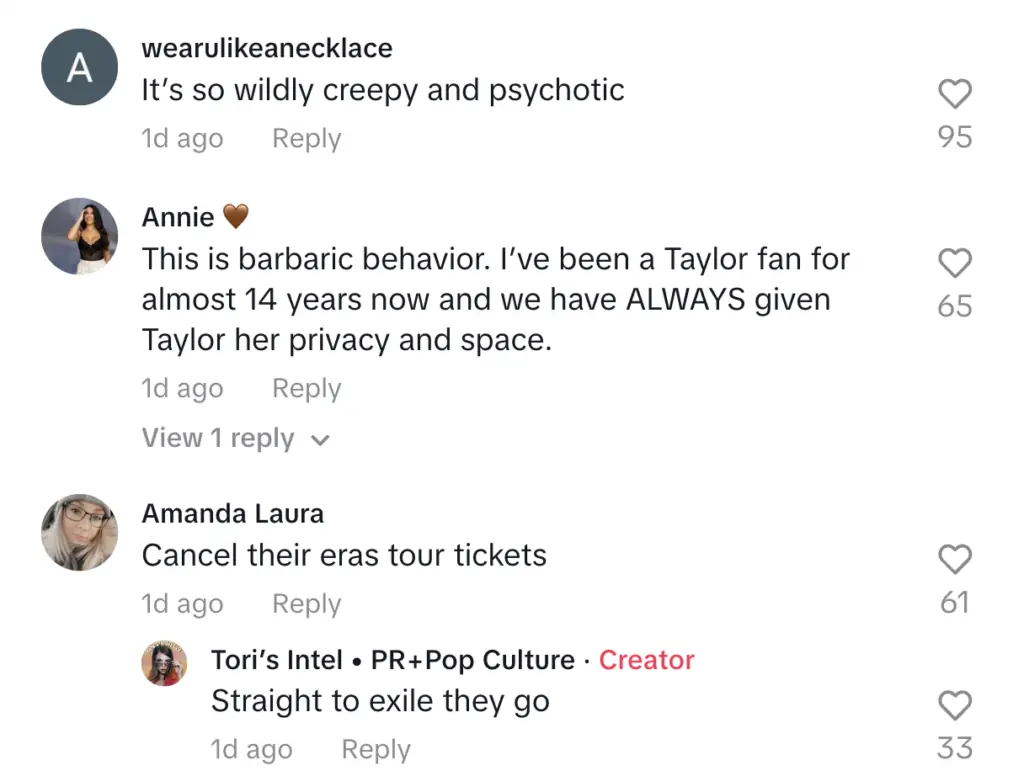Click the 65 likes count on Annie's comment

click(955, 306)
